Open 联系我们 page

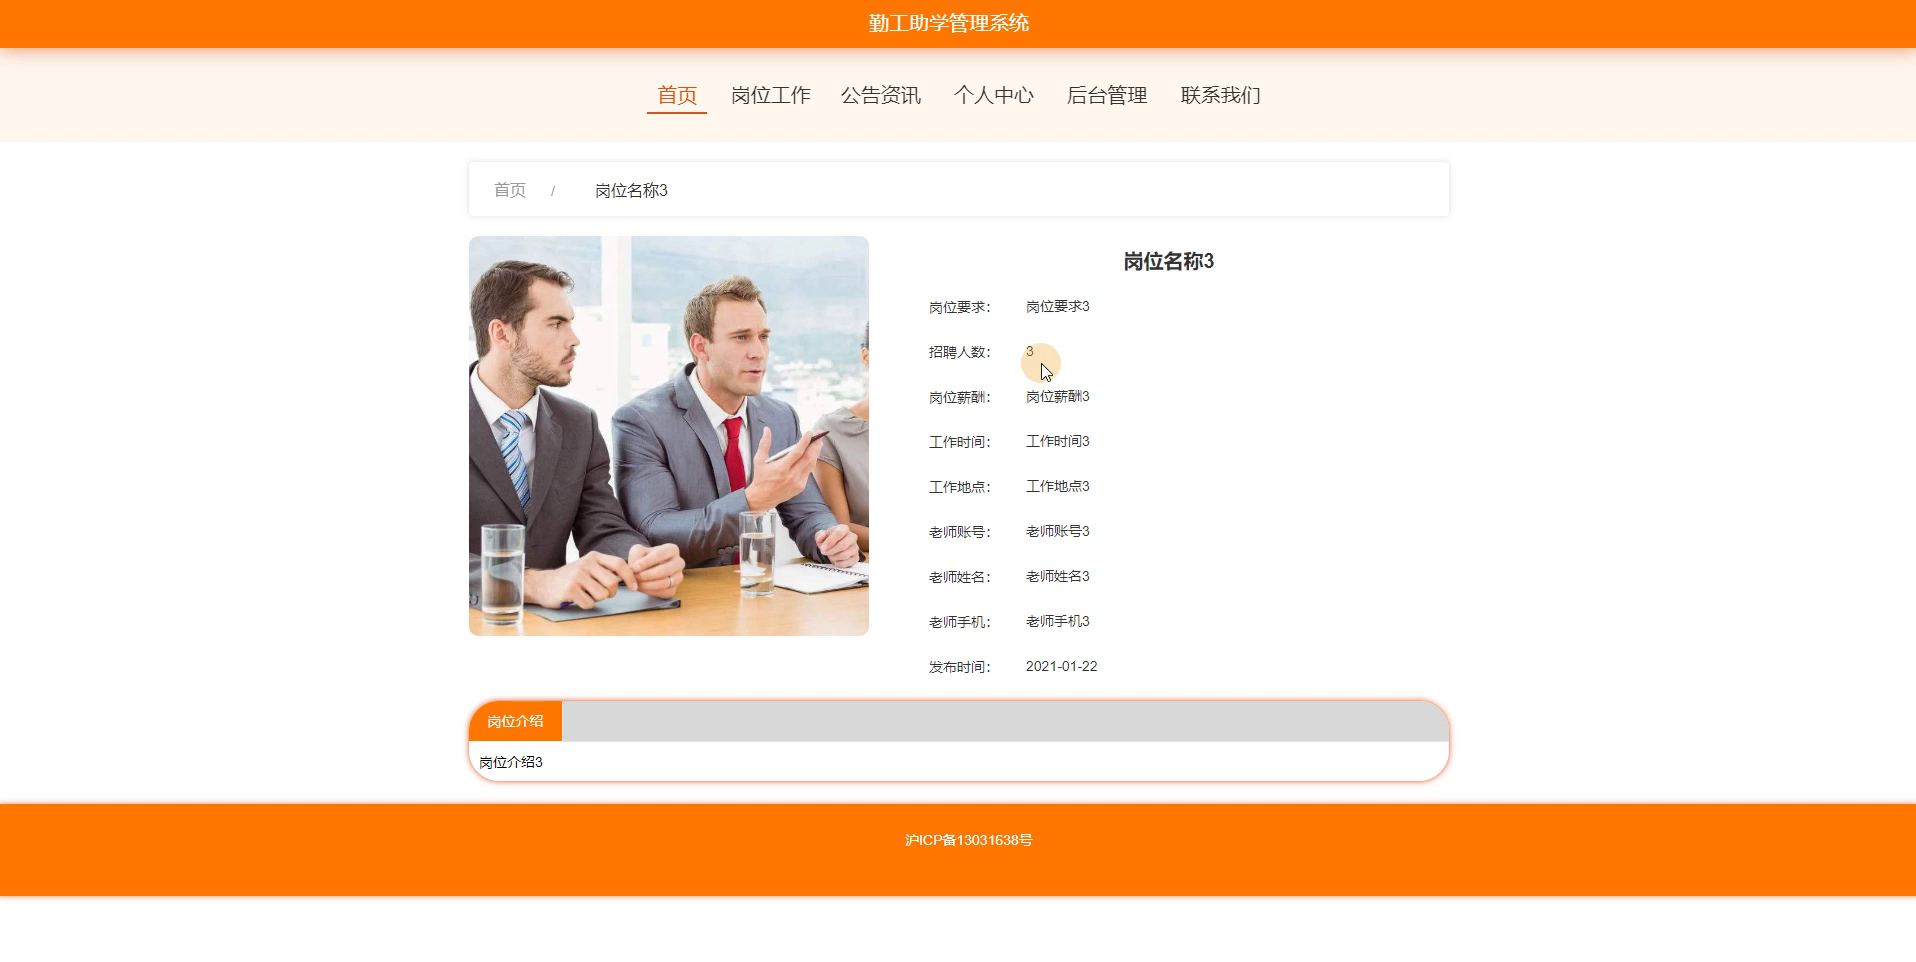(1220, 95)
